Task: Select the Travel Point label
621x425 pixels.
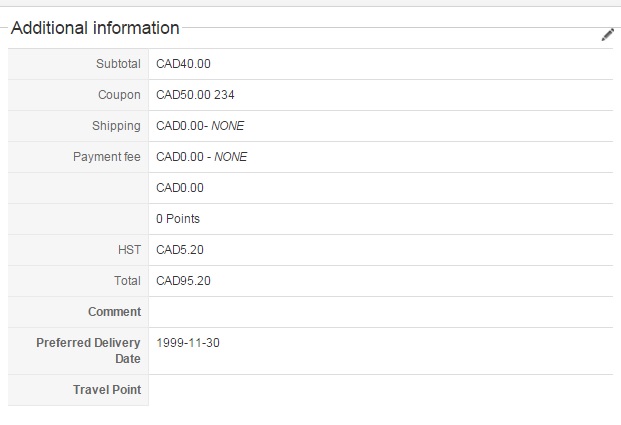Action: tap(107, 390)
